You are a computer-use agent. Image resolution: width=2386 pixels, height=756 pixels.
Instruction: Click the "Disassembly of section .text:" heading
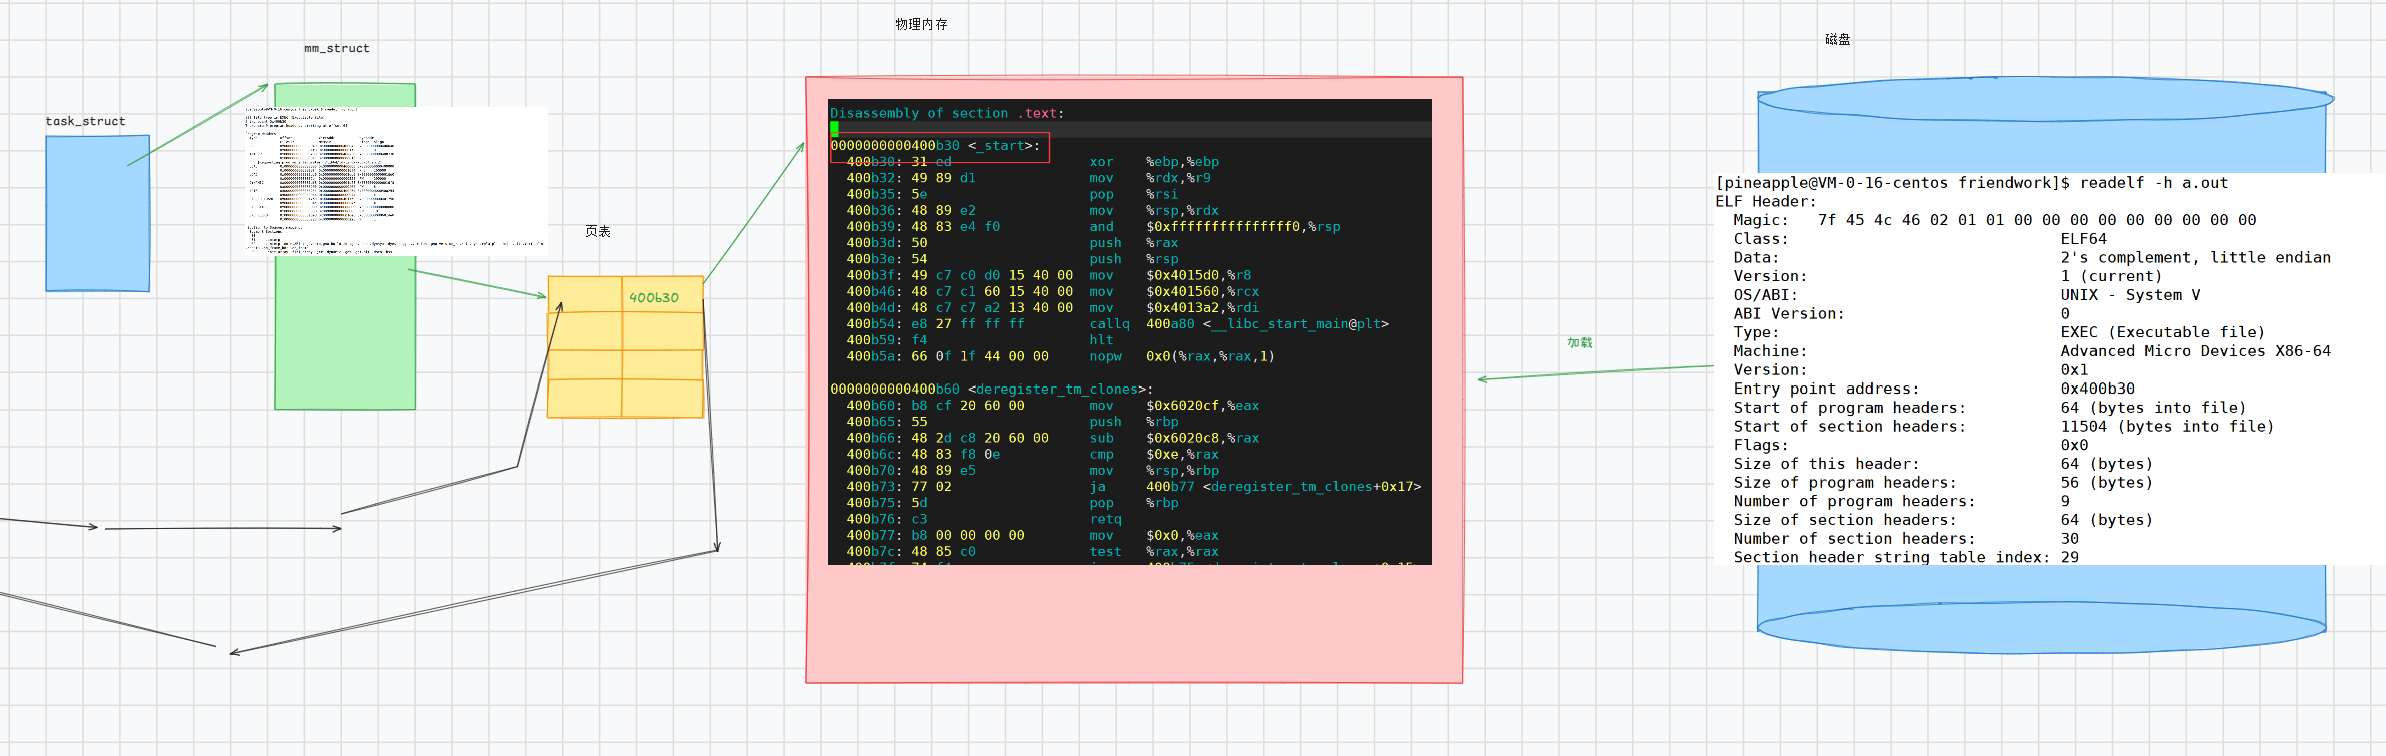coord(947,113)
